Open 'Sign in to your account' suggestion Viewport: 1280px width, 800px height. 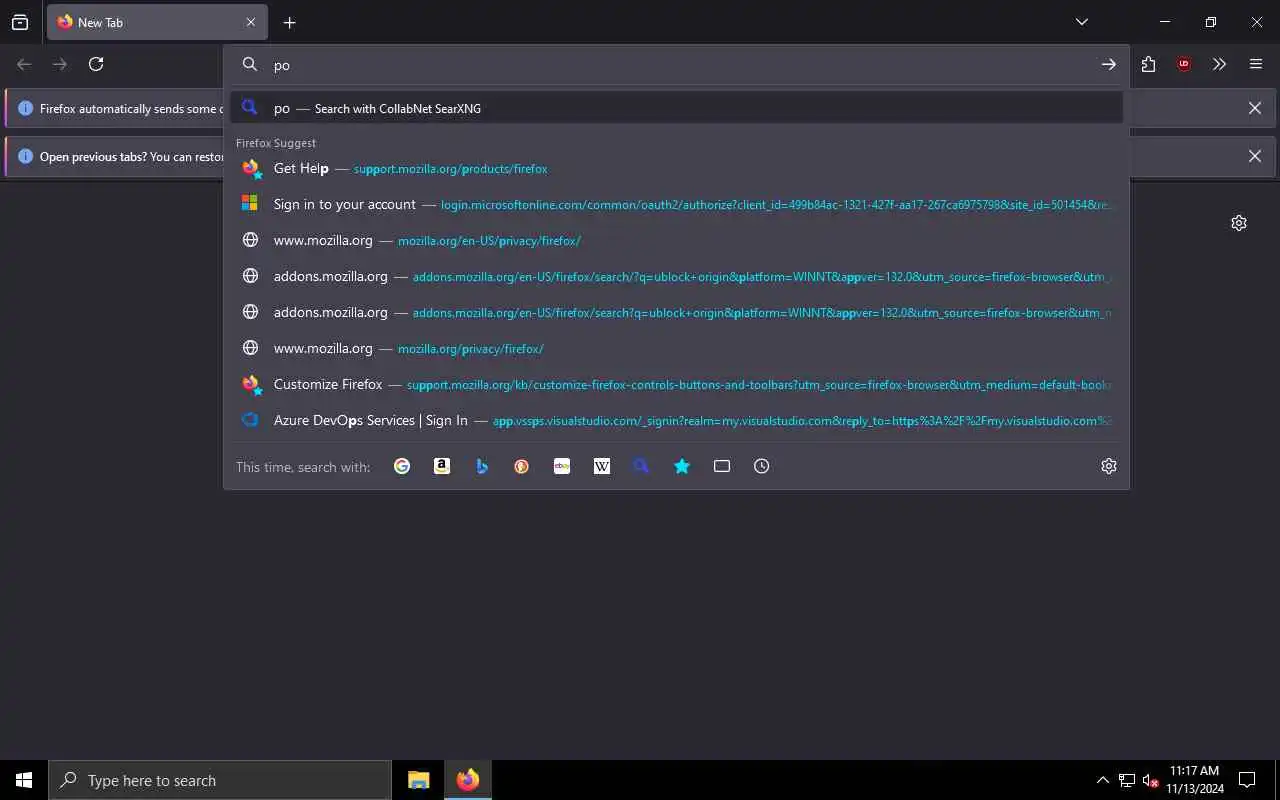tap(676, 205)
